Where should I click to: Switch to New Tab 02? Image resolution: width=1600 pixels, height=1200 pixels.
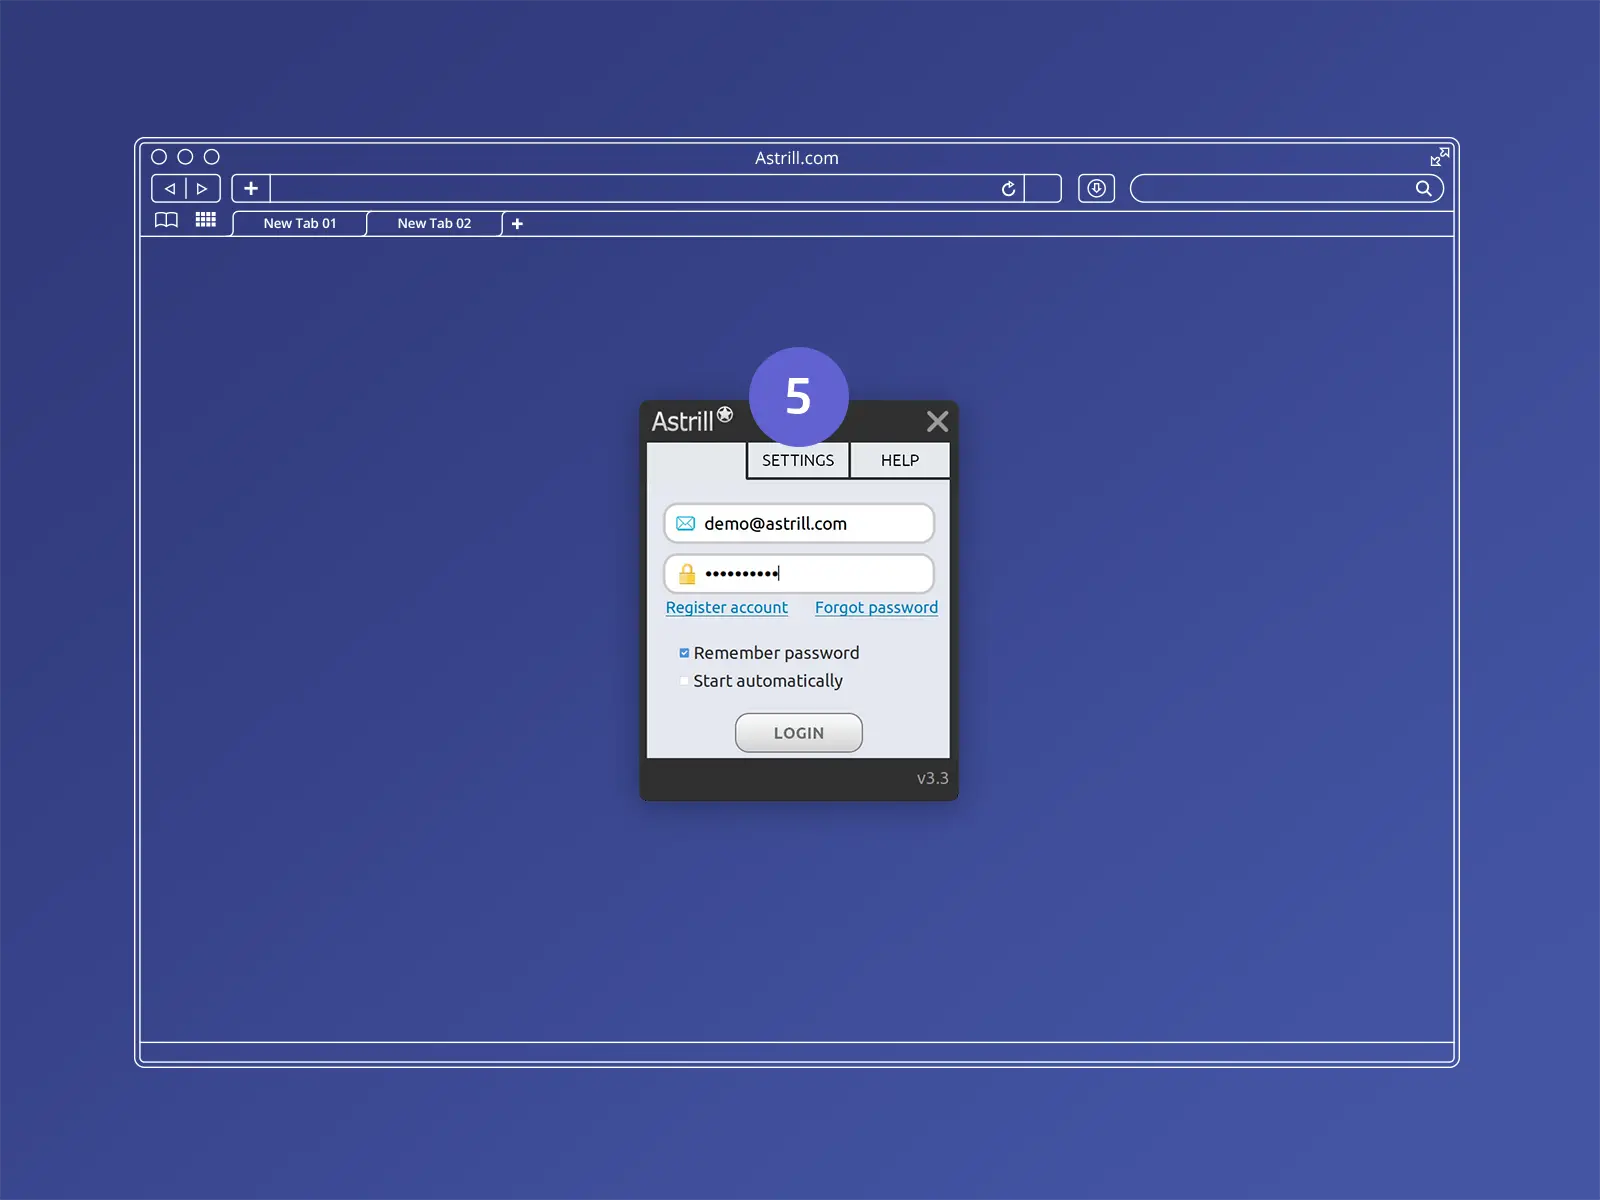(434, 223)
